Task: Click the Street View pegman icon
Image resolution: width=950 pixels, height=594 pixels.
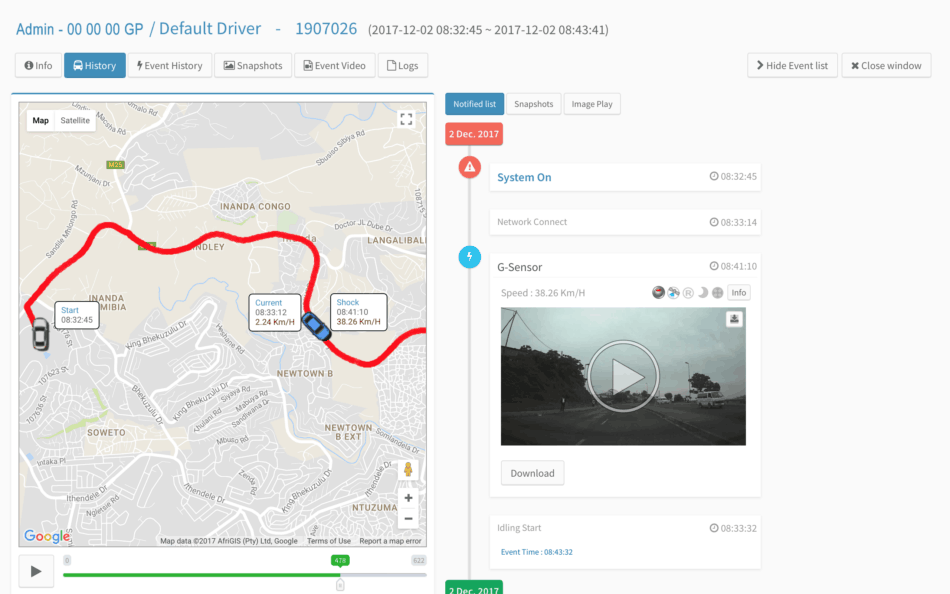Action: tap(407, 470)
